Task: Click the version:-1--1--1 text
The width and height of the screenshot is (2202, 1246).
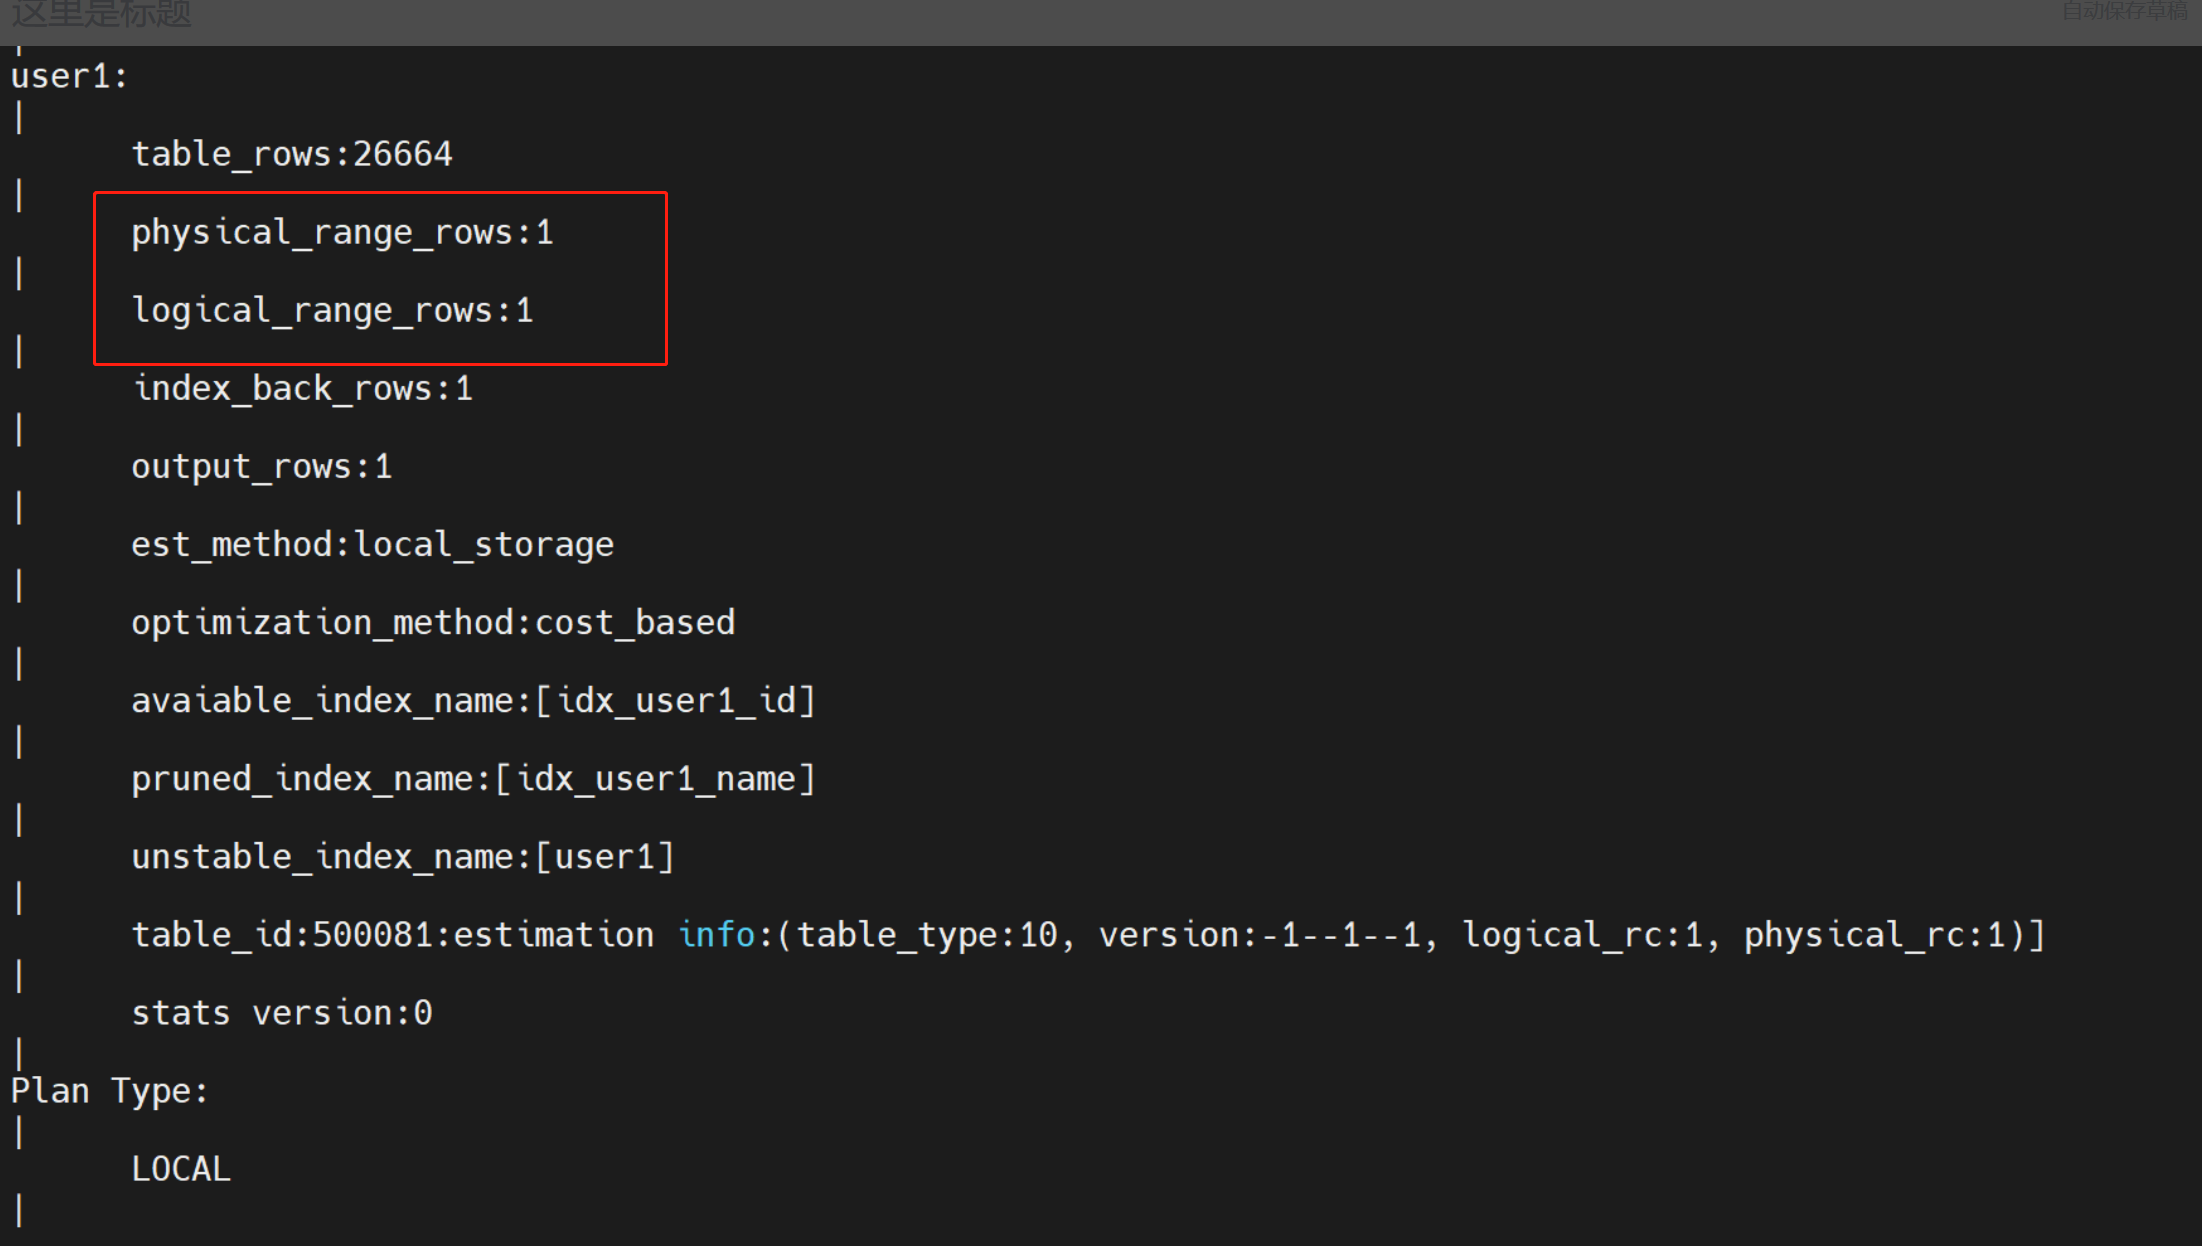Action: [x=1260, y=934]
